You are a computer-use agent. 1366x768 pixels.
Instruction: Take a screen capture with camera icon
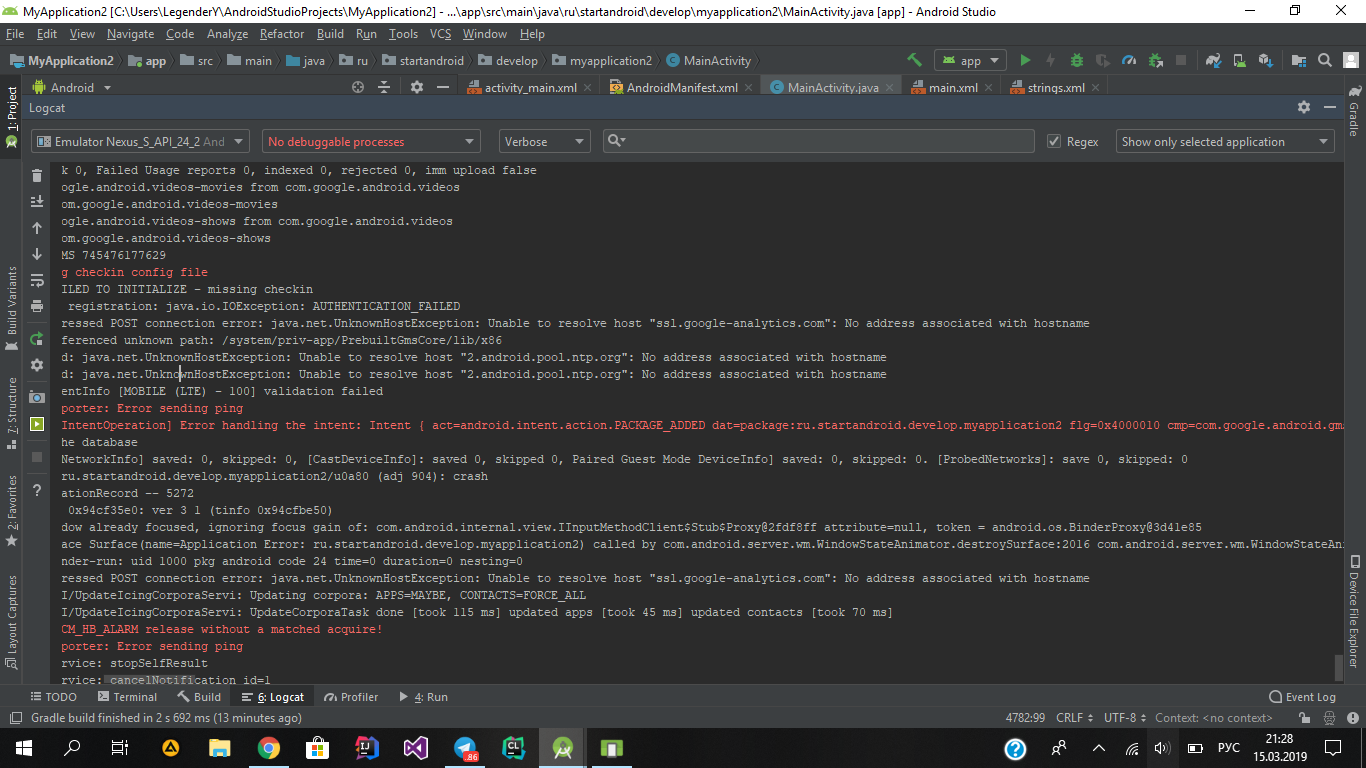(37, 397)
